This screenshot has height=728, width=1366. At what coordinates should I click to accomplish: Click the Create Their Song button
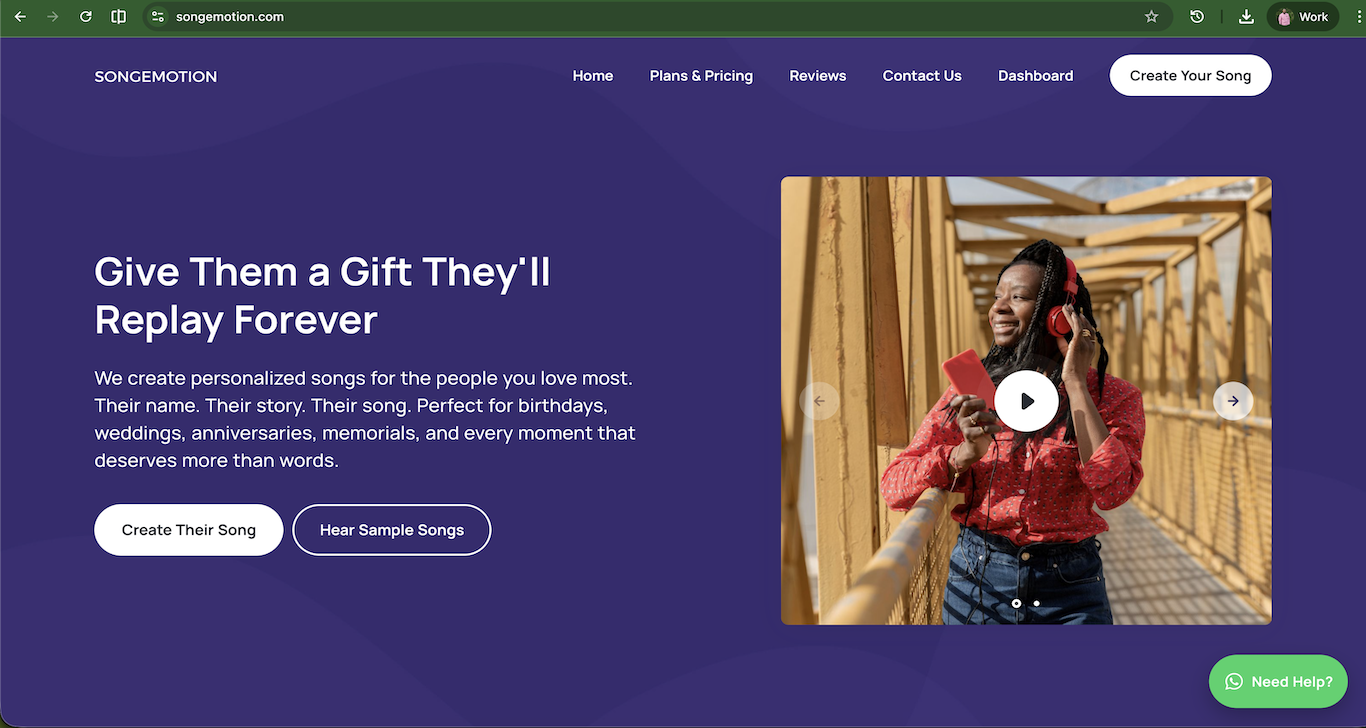tap(188, 530)
